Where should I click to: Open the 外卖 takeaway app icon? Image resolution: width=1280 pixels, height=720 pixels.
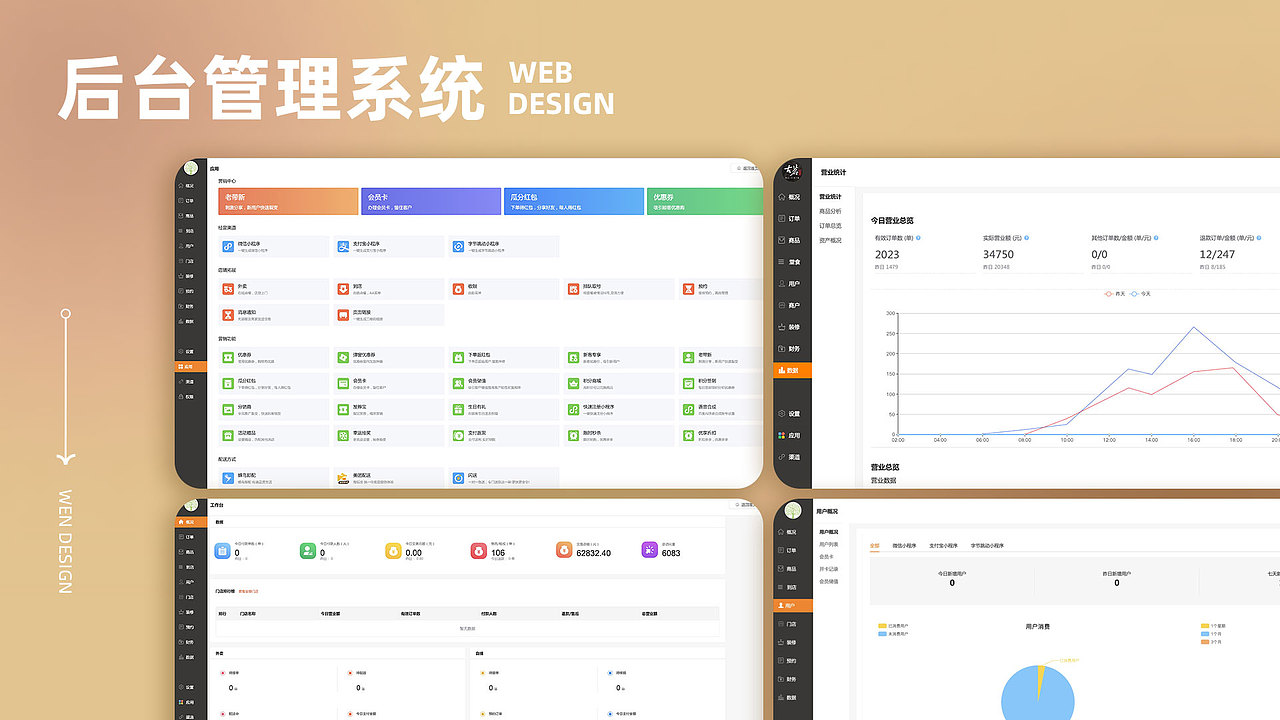[228, 289]
